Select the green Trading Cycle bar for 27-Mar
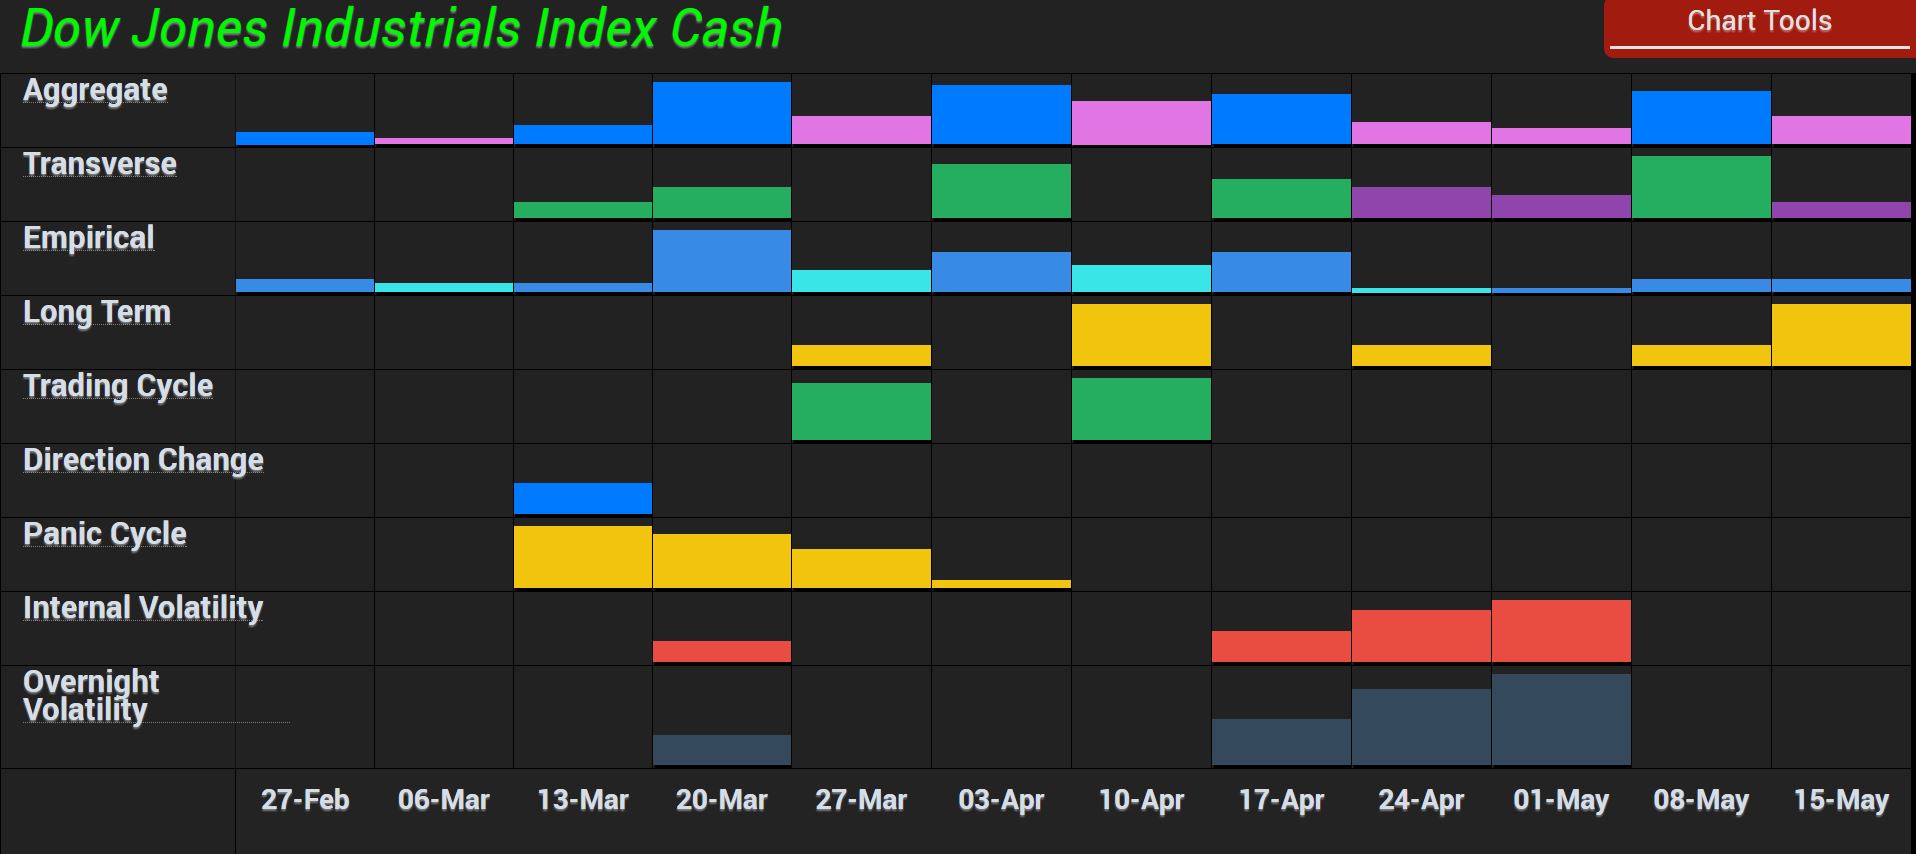1916x854 pixels. 860,411
